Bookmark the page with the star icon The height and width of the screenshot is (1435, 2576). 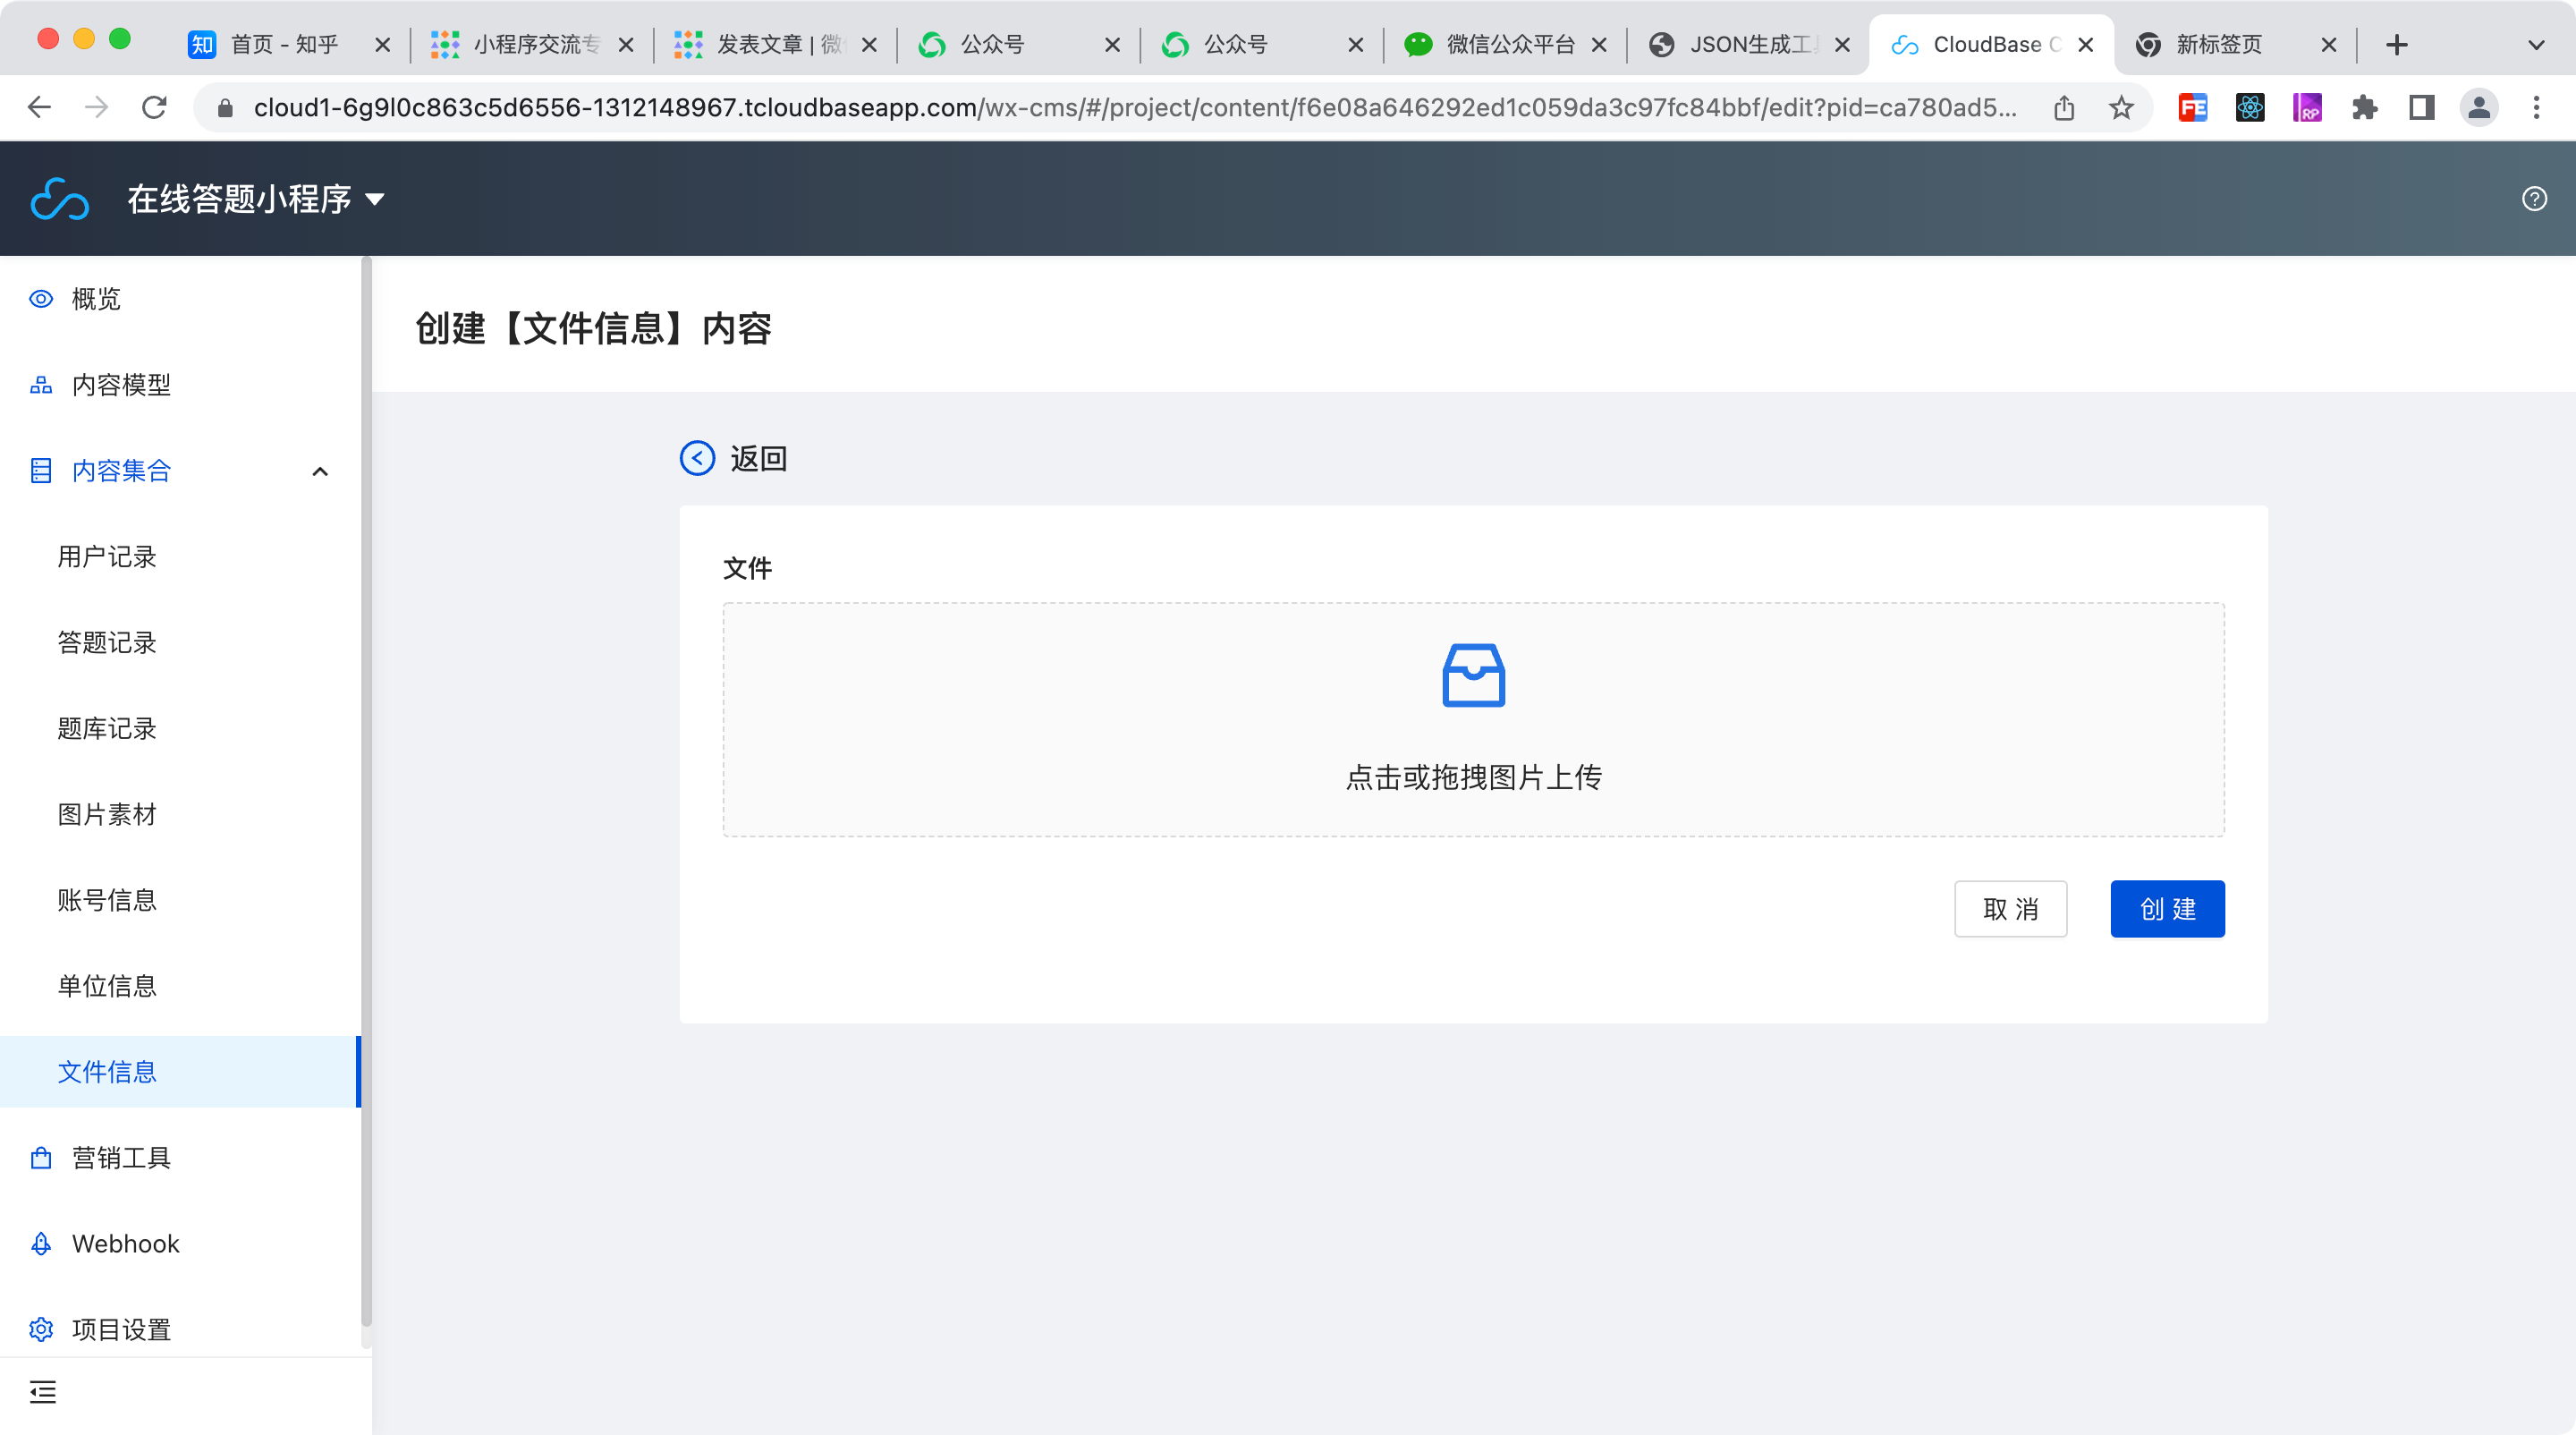point(2121,107)
